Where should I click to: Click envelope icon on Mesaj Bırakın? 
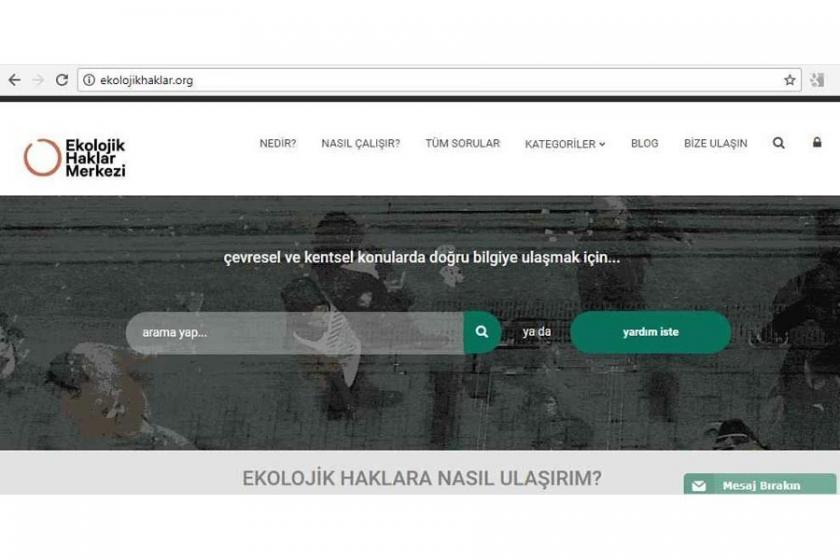point(699,486)
